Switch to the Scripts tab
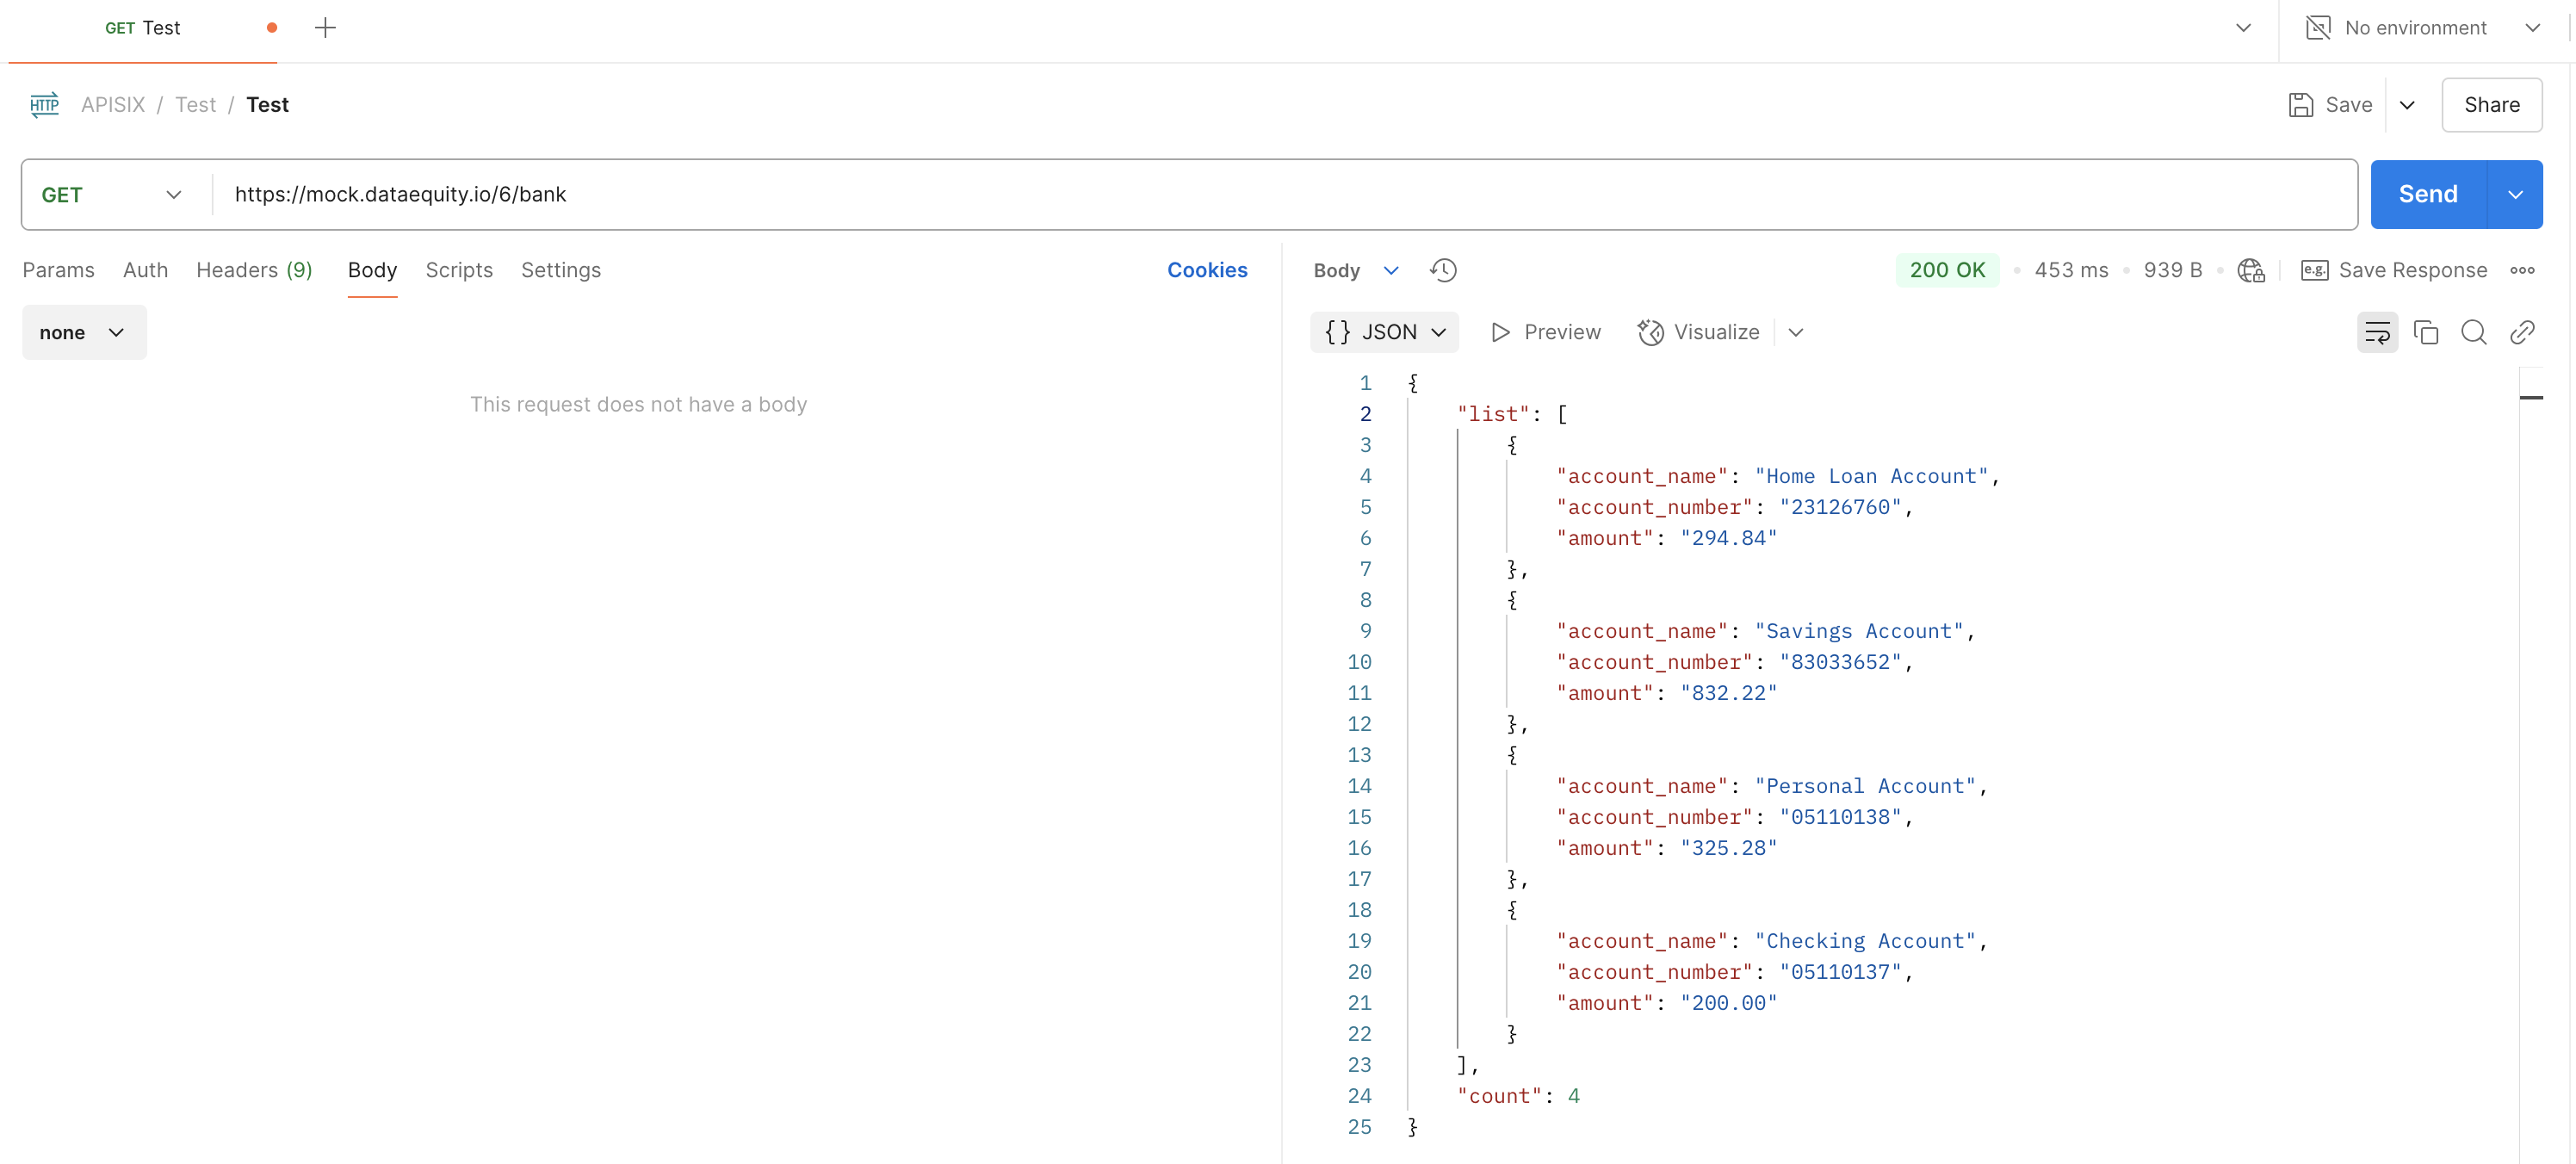Viewport: 2576px width, 1164px height. coord(458,270)
